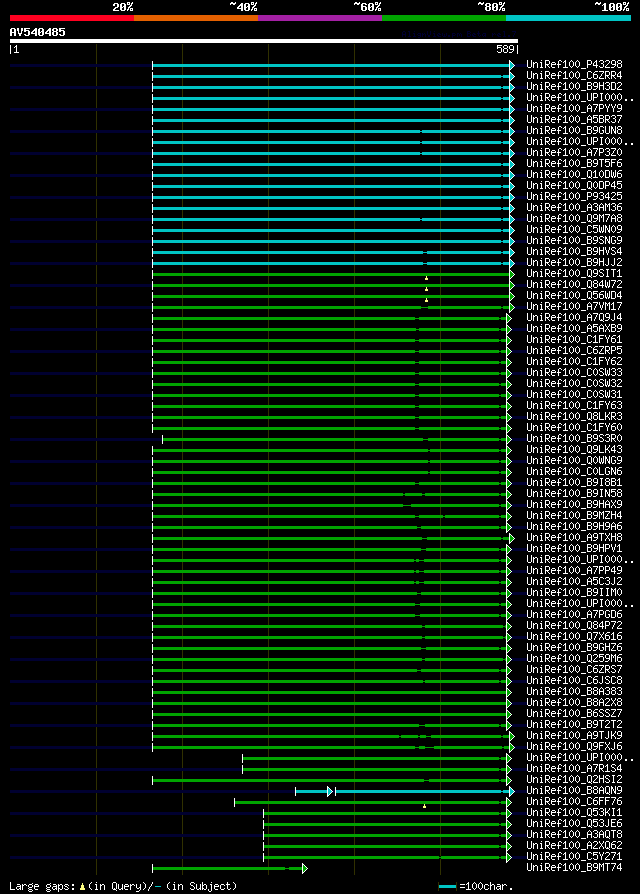Viewport: 640px width, 894px height.
Task: Click the UniRef100_Q9FXJ6 label
Action: click(574, 746)
